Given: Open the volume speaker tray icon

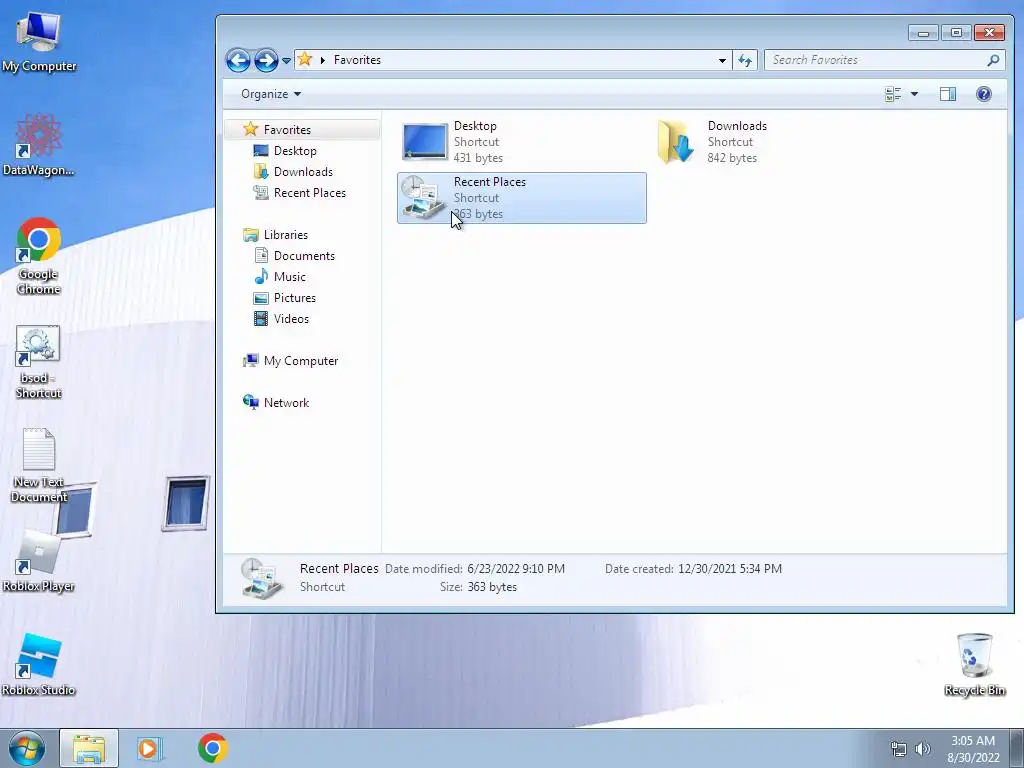Looking at the screenshot, I should coord(923,749).
